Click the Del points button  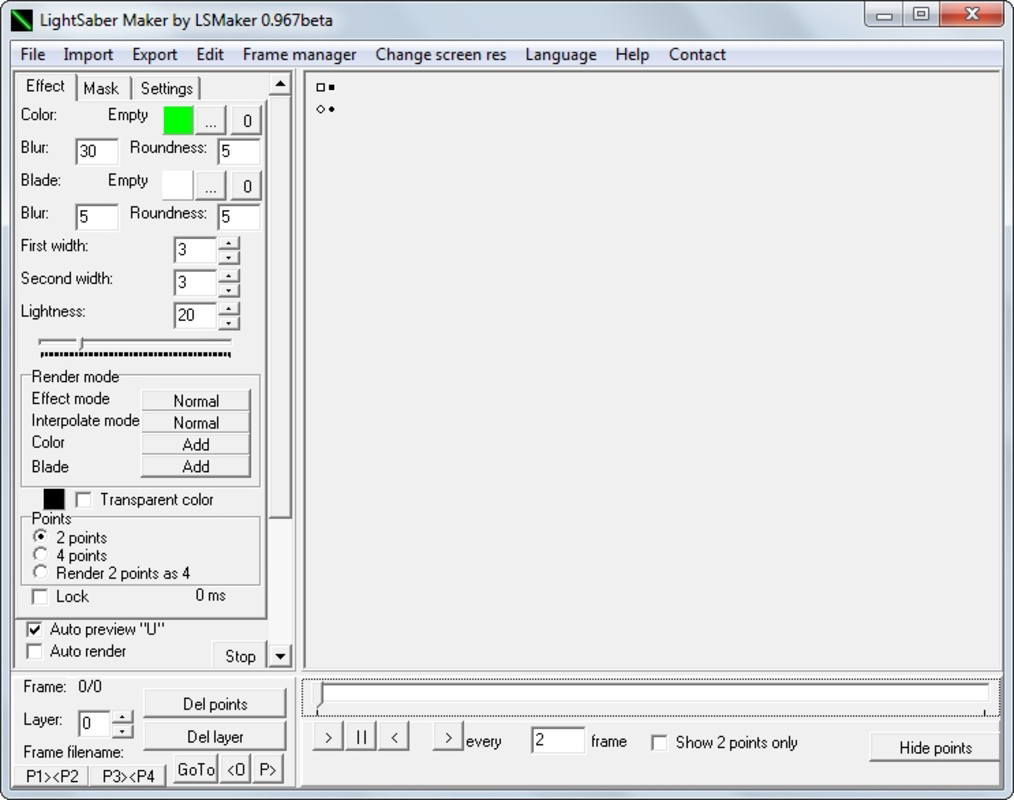click(215, 704)
